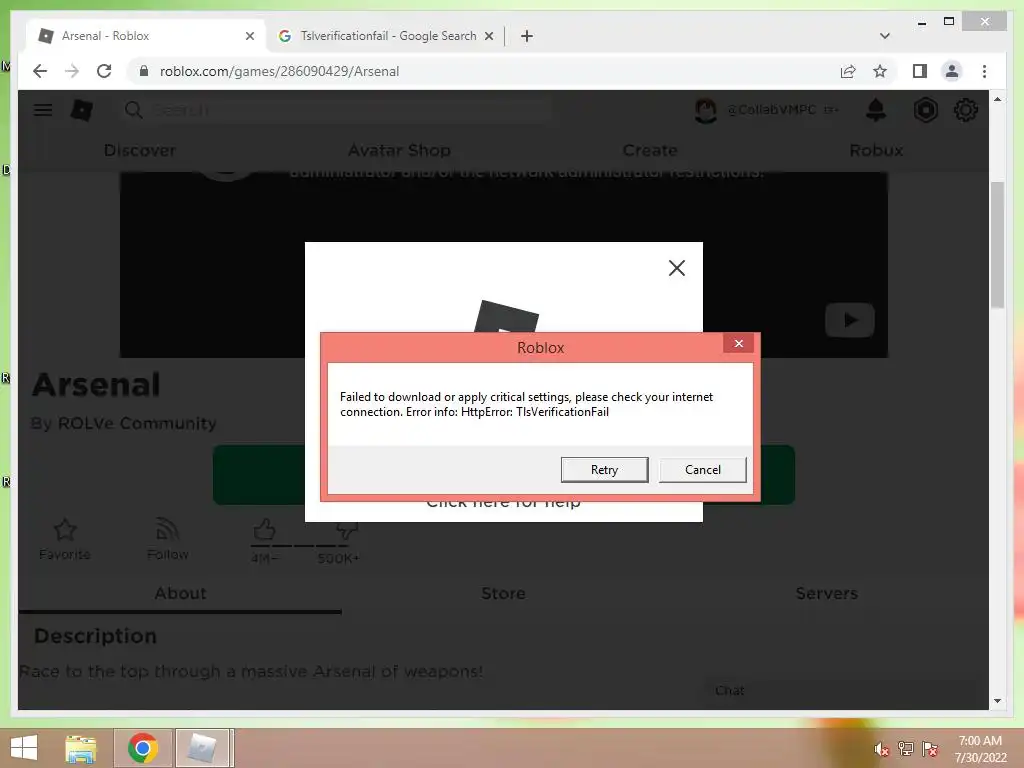Click the lock icon in the address bar
The image size is (1024, 768).
click(x=144, y=71)
